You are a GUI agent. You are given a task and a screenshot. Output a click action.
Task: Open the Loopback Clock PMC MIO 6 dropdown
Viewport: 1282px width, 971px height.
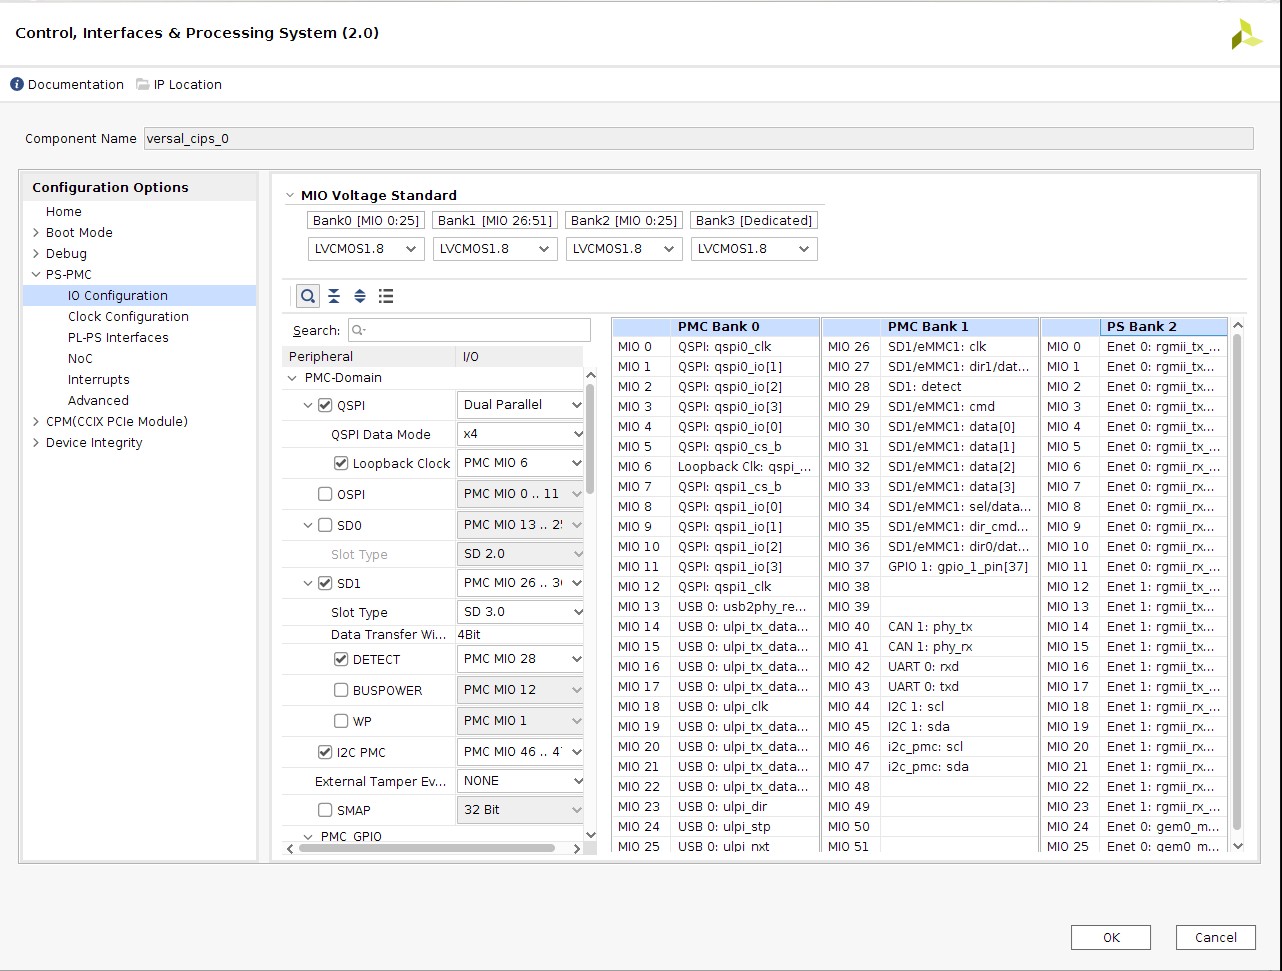[x=520, y=463]
